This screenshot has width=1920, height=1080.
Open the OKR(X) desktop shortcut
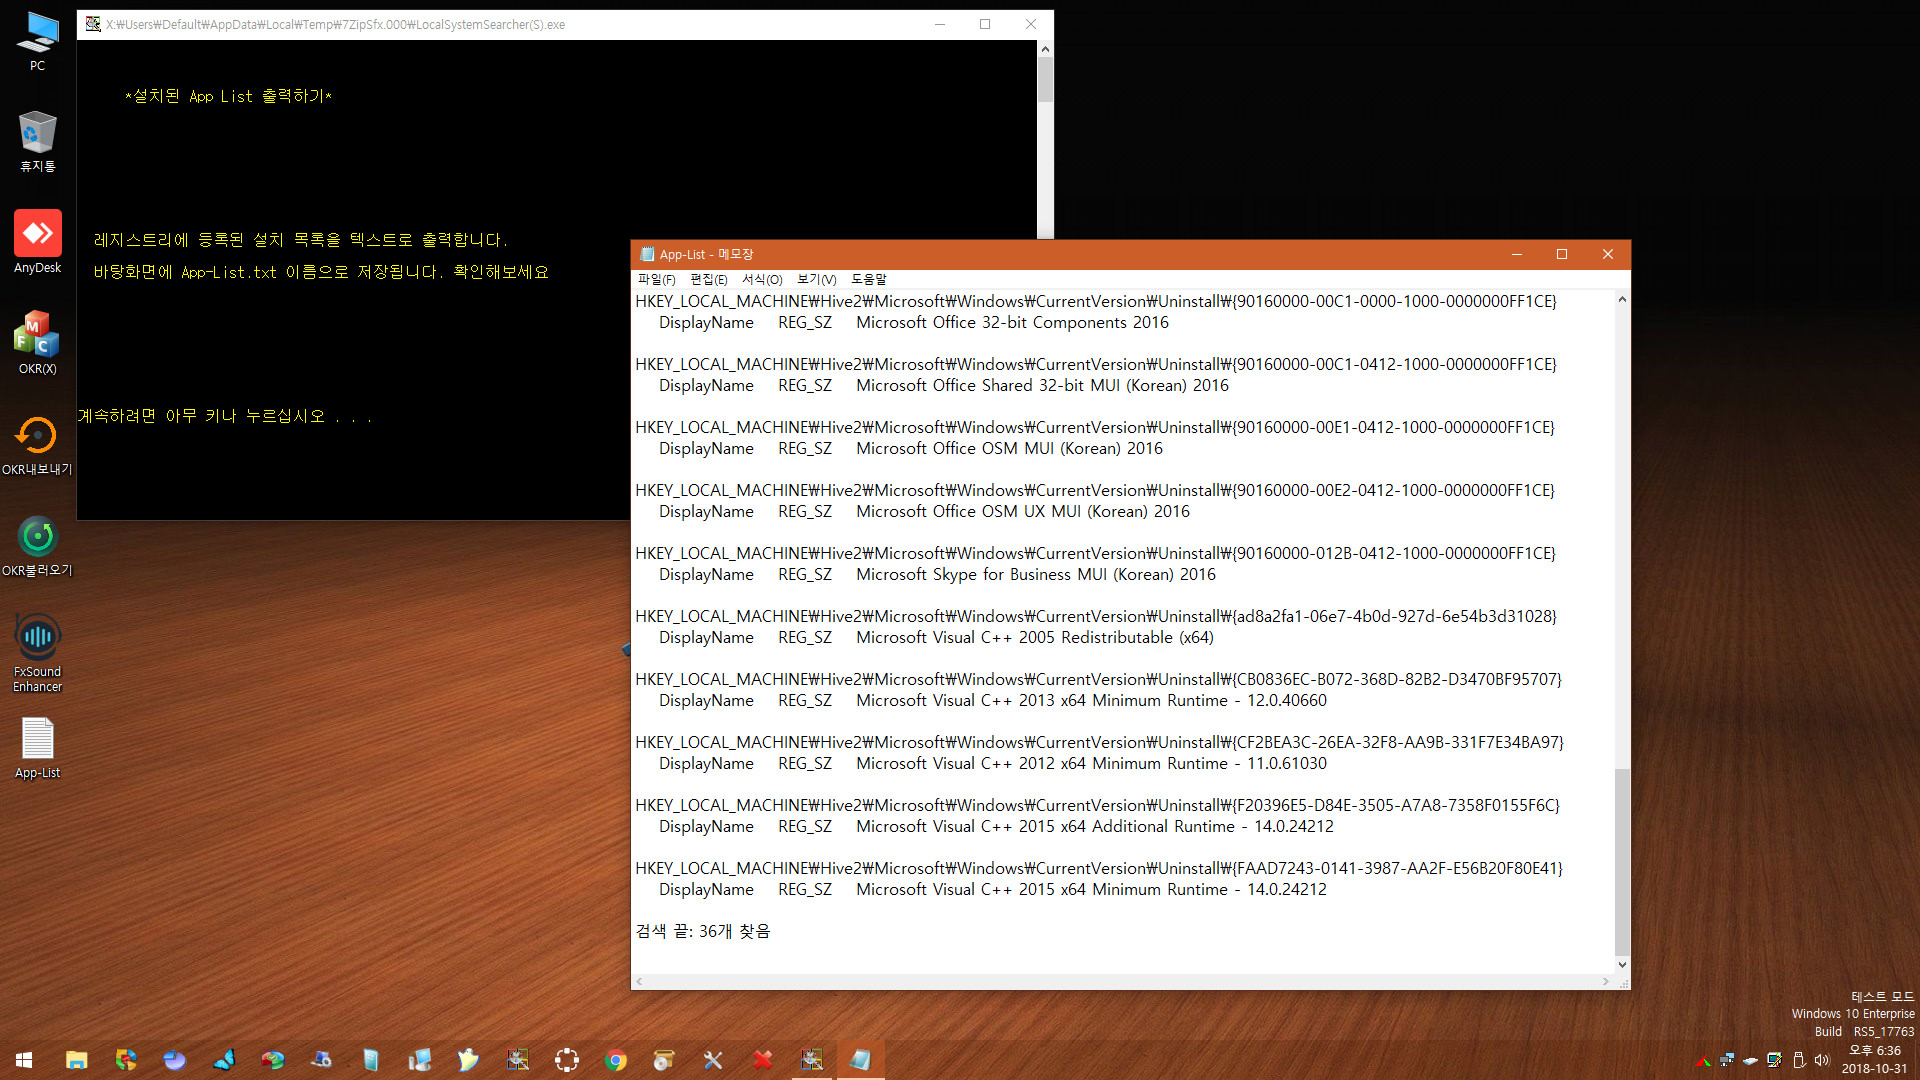click(x=37, y=343)
